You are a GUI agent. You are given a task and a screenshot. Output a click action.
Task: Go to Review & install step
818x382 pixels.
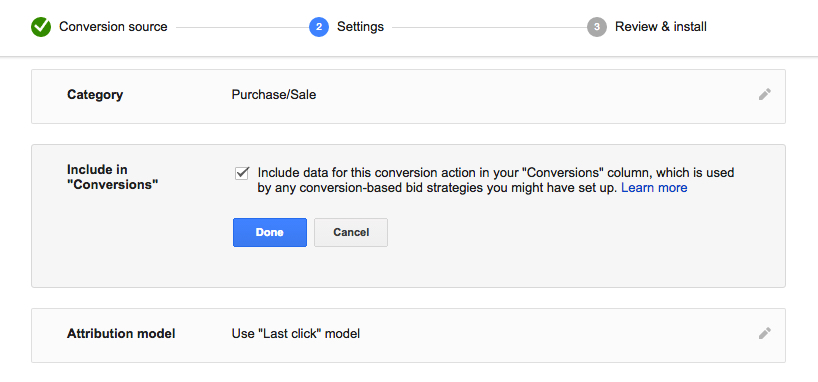pos(661,27)
